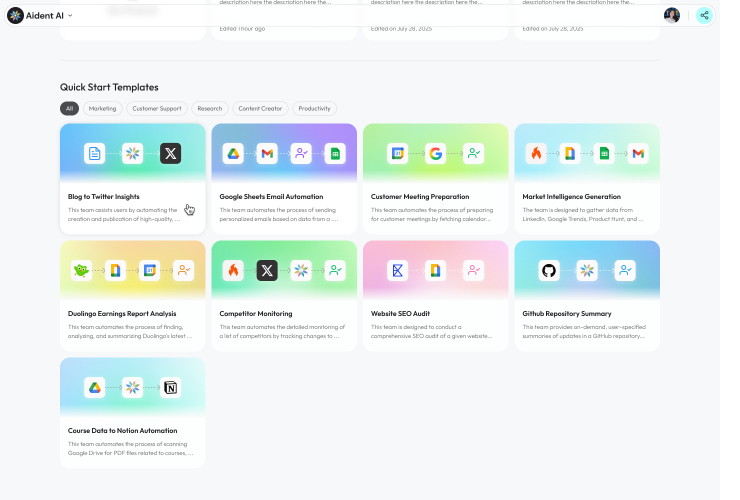Image resolution: width=740 pixels, height=500 pixels.
Task: Click the GitHub icon in Github Repository card
Action: tap(549, 271)
